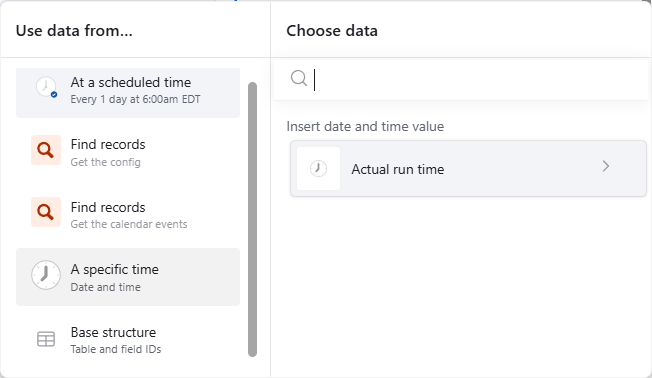Click the text Every 1 day at 6:00am EDT

[135, 99]
